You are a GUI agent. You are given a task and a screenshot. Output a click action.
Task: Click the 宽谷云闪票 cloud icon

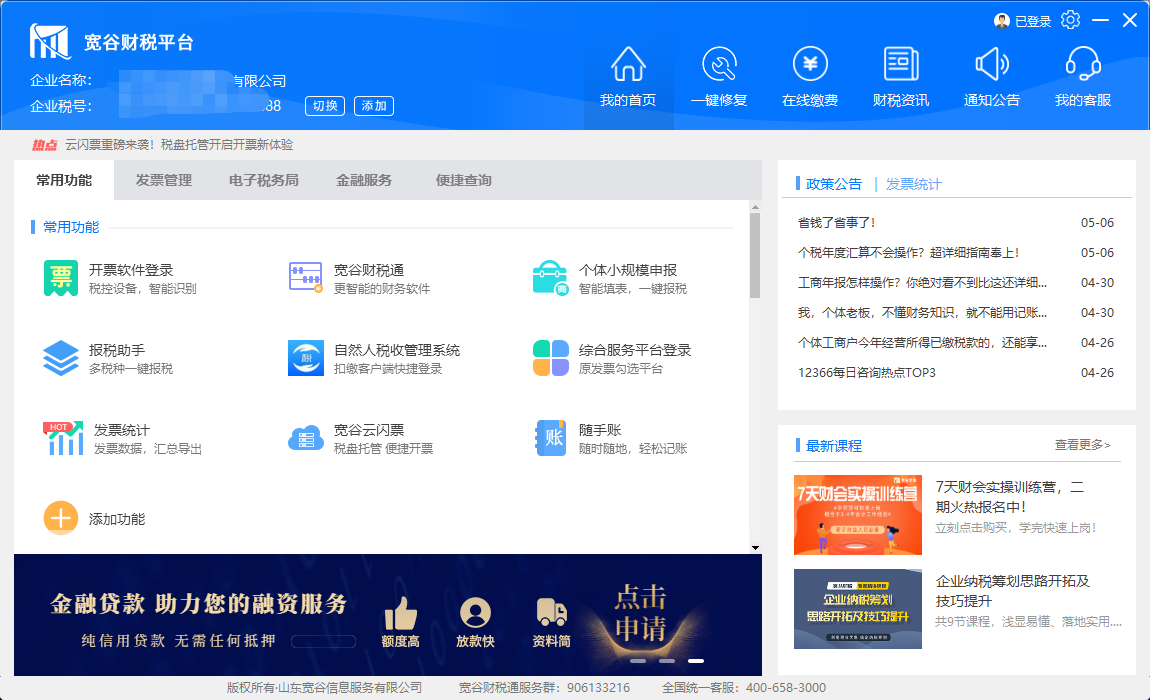pyautogui.click(x=306, y=438)
